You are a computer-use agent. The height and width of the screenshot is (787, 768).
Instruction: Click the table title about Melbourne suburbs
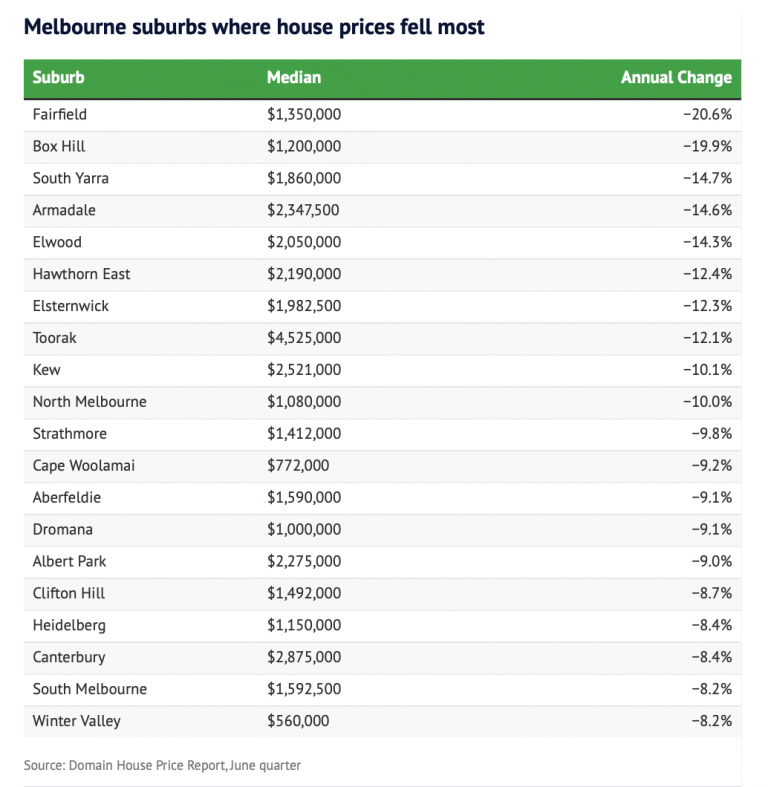tap(254, 27)
